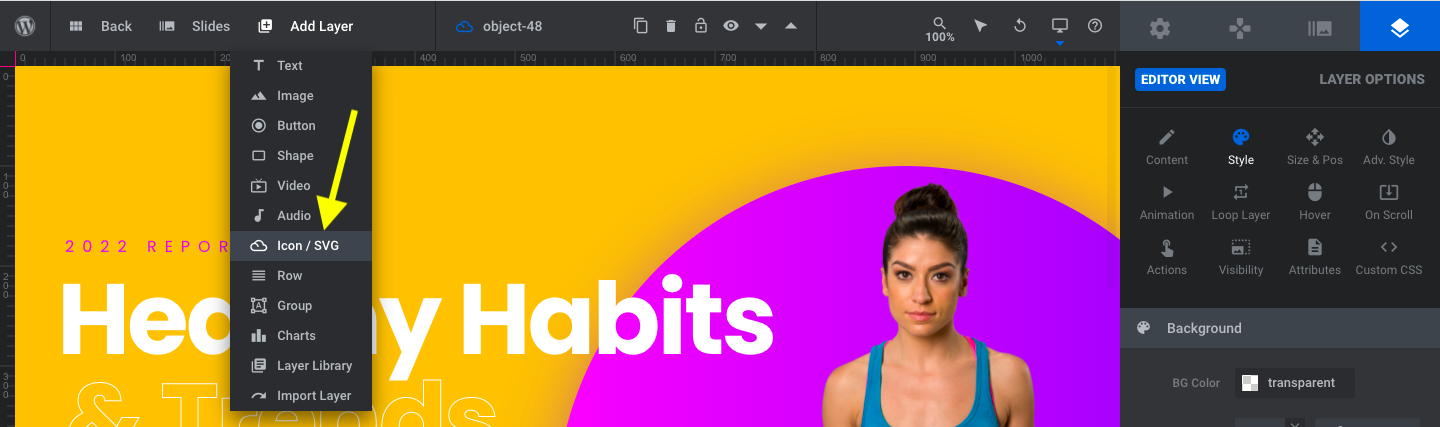
Task: Choose Icon / SVG layer type
Action: click(x=300, y=245)
